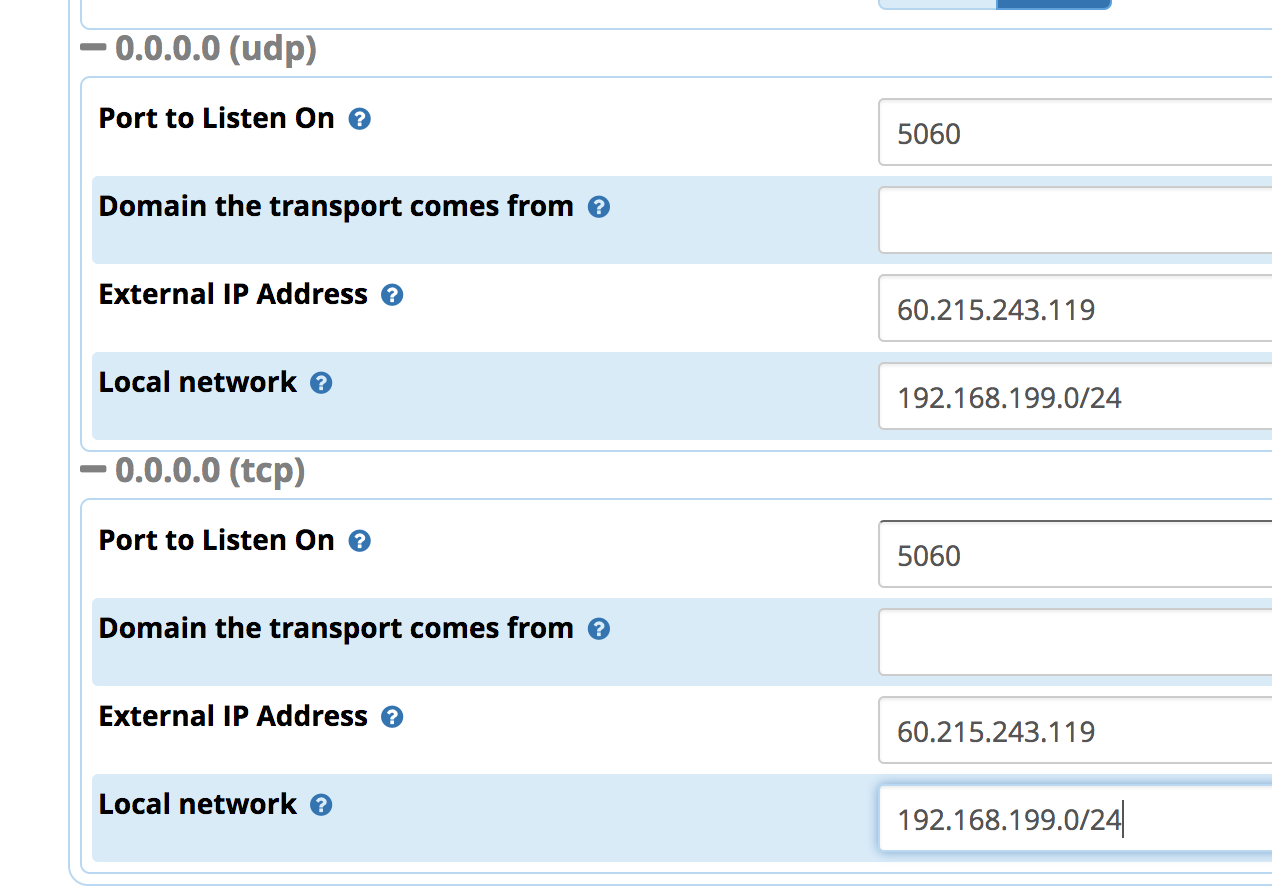Edit the udp External IP Address field
The width and height of the screenshot is (1272, 886).
(1075, 308)
